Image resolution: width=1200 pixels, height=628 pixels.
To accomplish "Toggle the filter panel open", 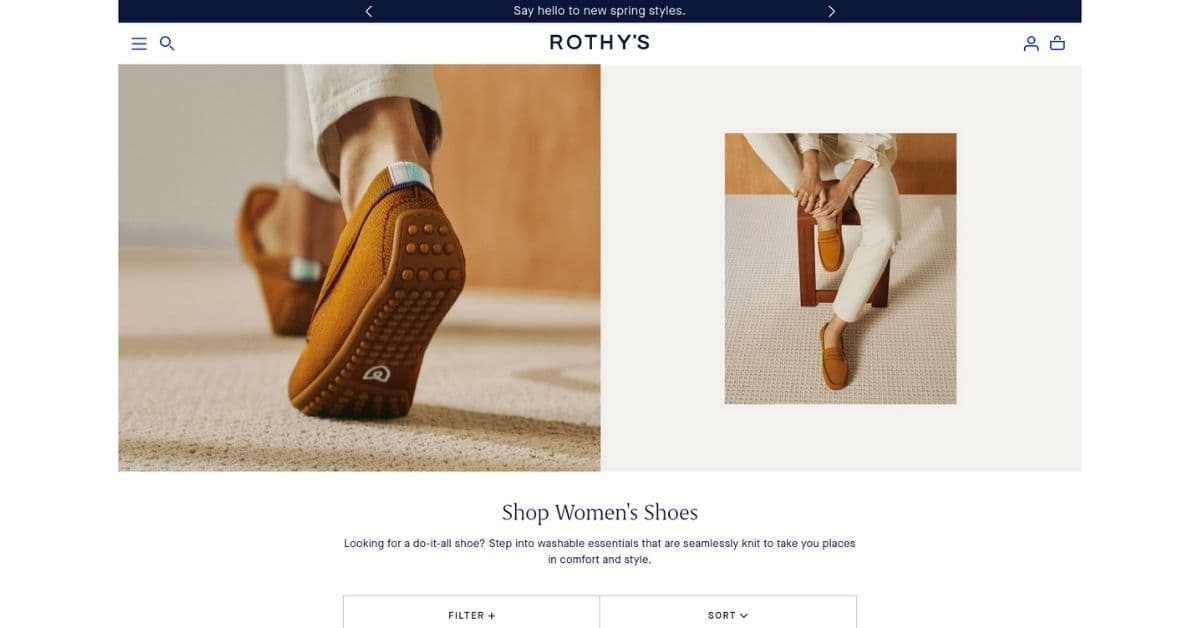I will [471, 615].
